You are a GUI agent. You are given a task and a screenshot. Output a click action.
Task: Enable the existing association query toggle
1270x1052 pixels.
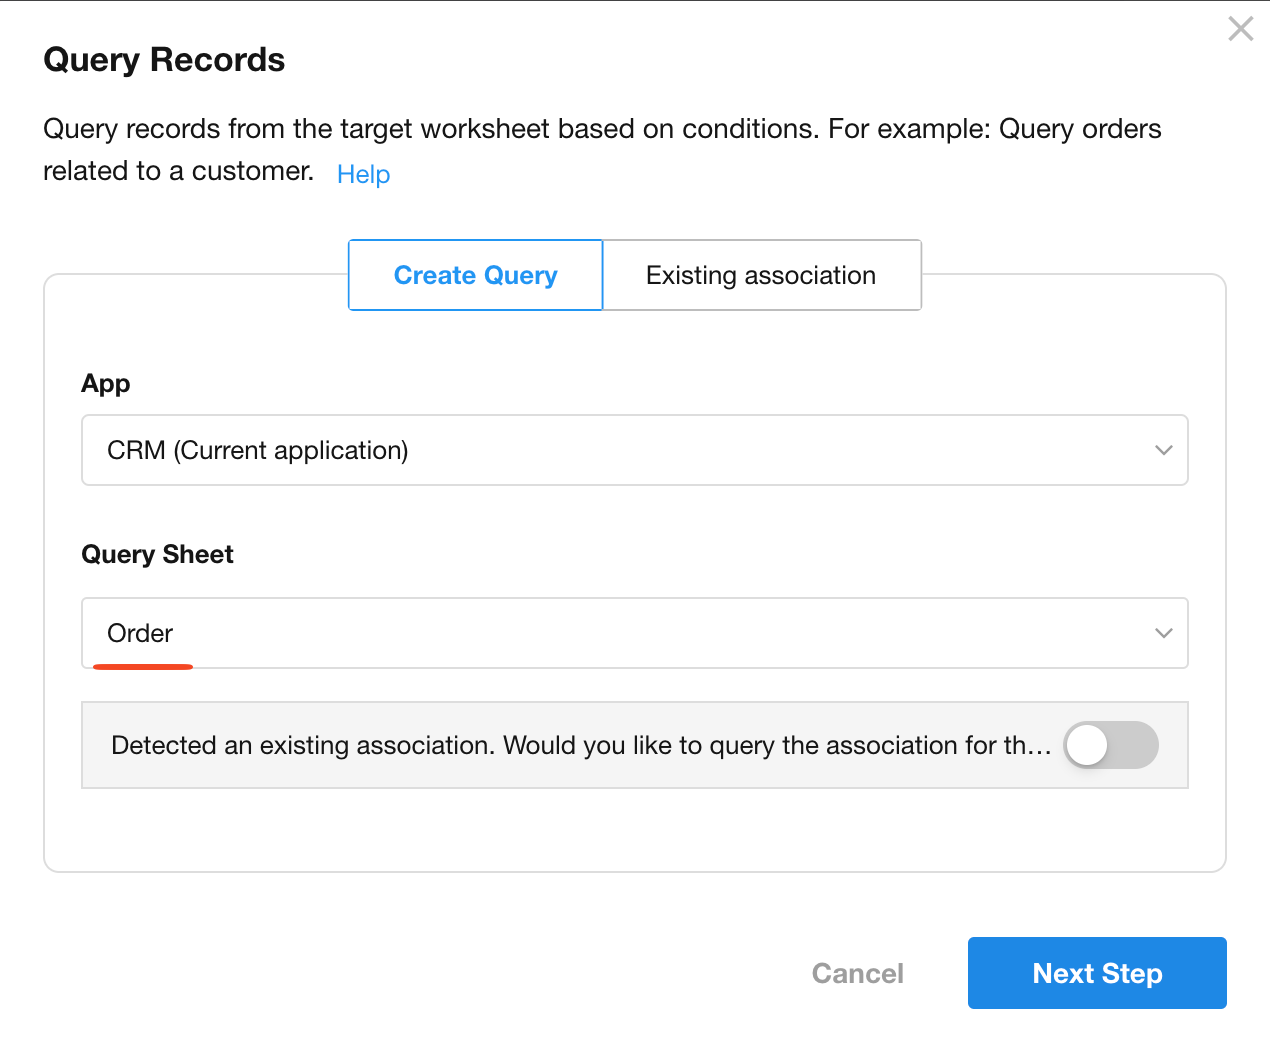click(1110, 745)
